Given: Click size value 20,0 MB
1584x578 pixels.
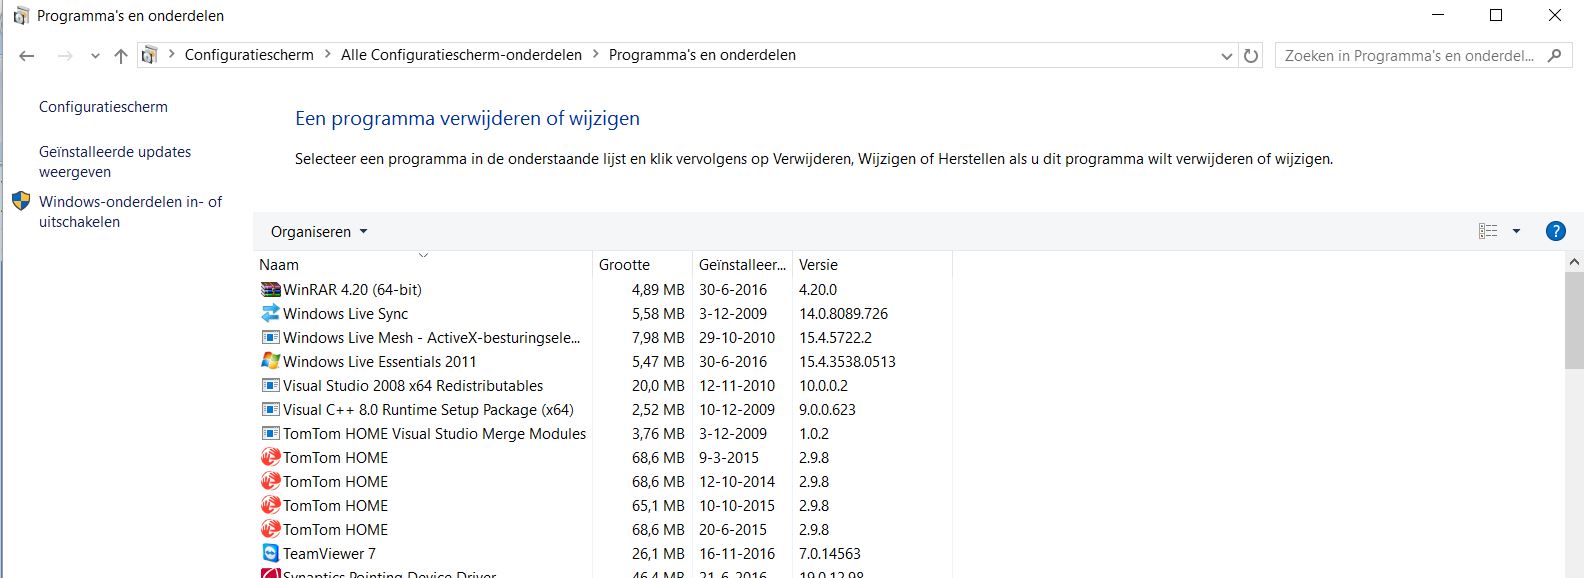Looking at the screenshot, I should click(658, 386).
